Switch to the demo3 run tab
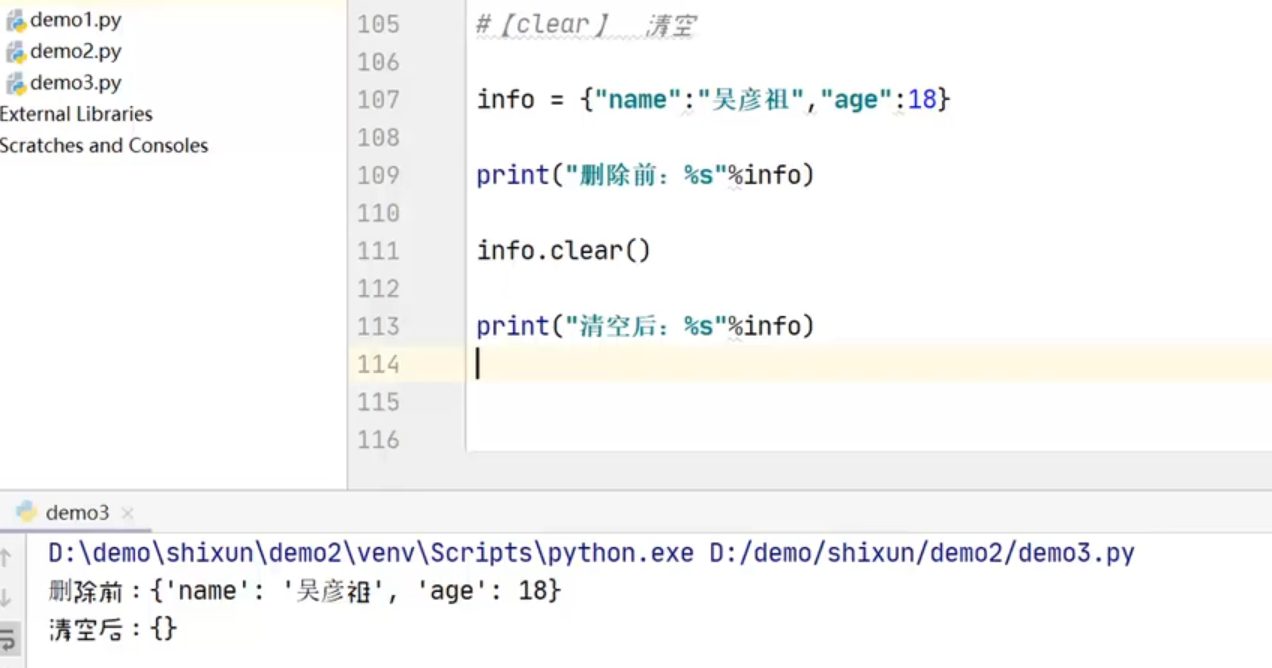Screen dimensions: 1272x668 77,513
